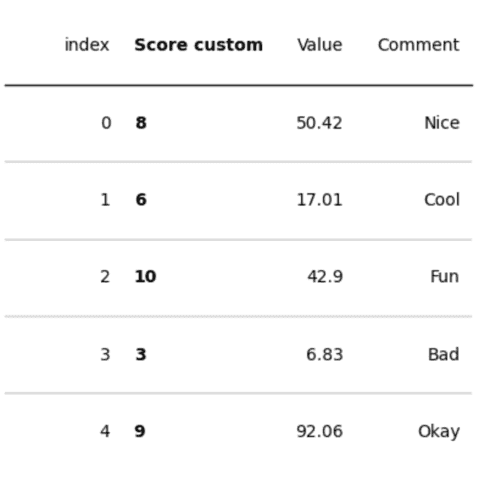Click row index 0 cell
The image size is (480, 480).
point(106,123)
